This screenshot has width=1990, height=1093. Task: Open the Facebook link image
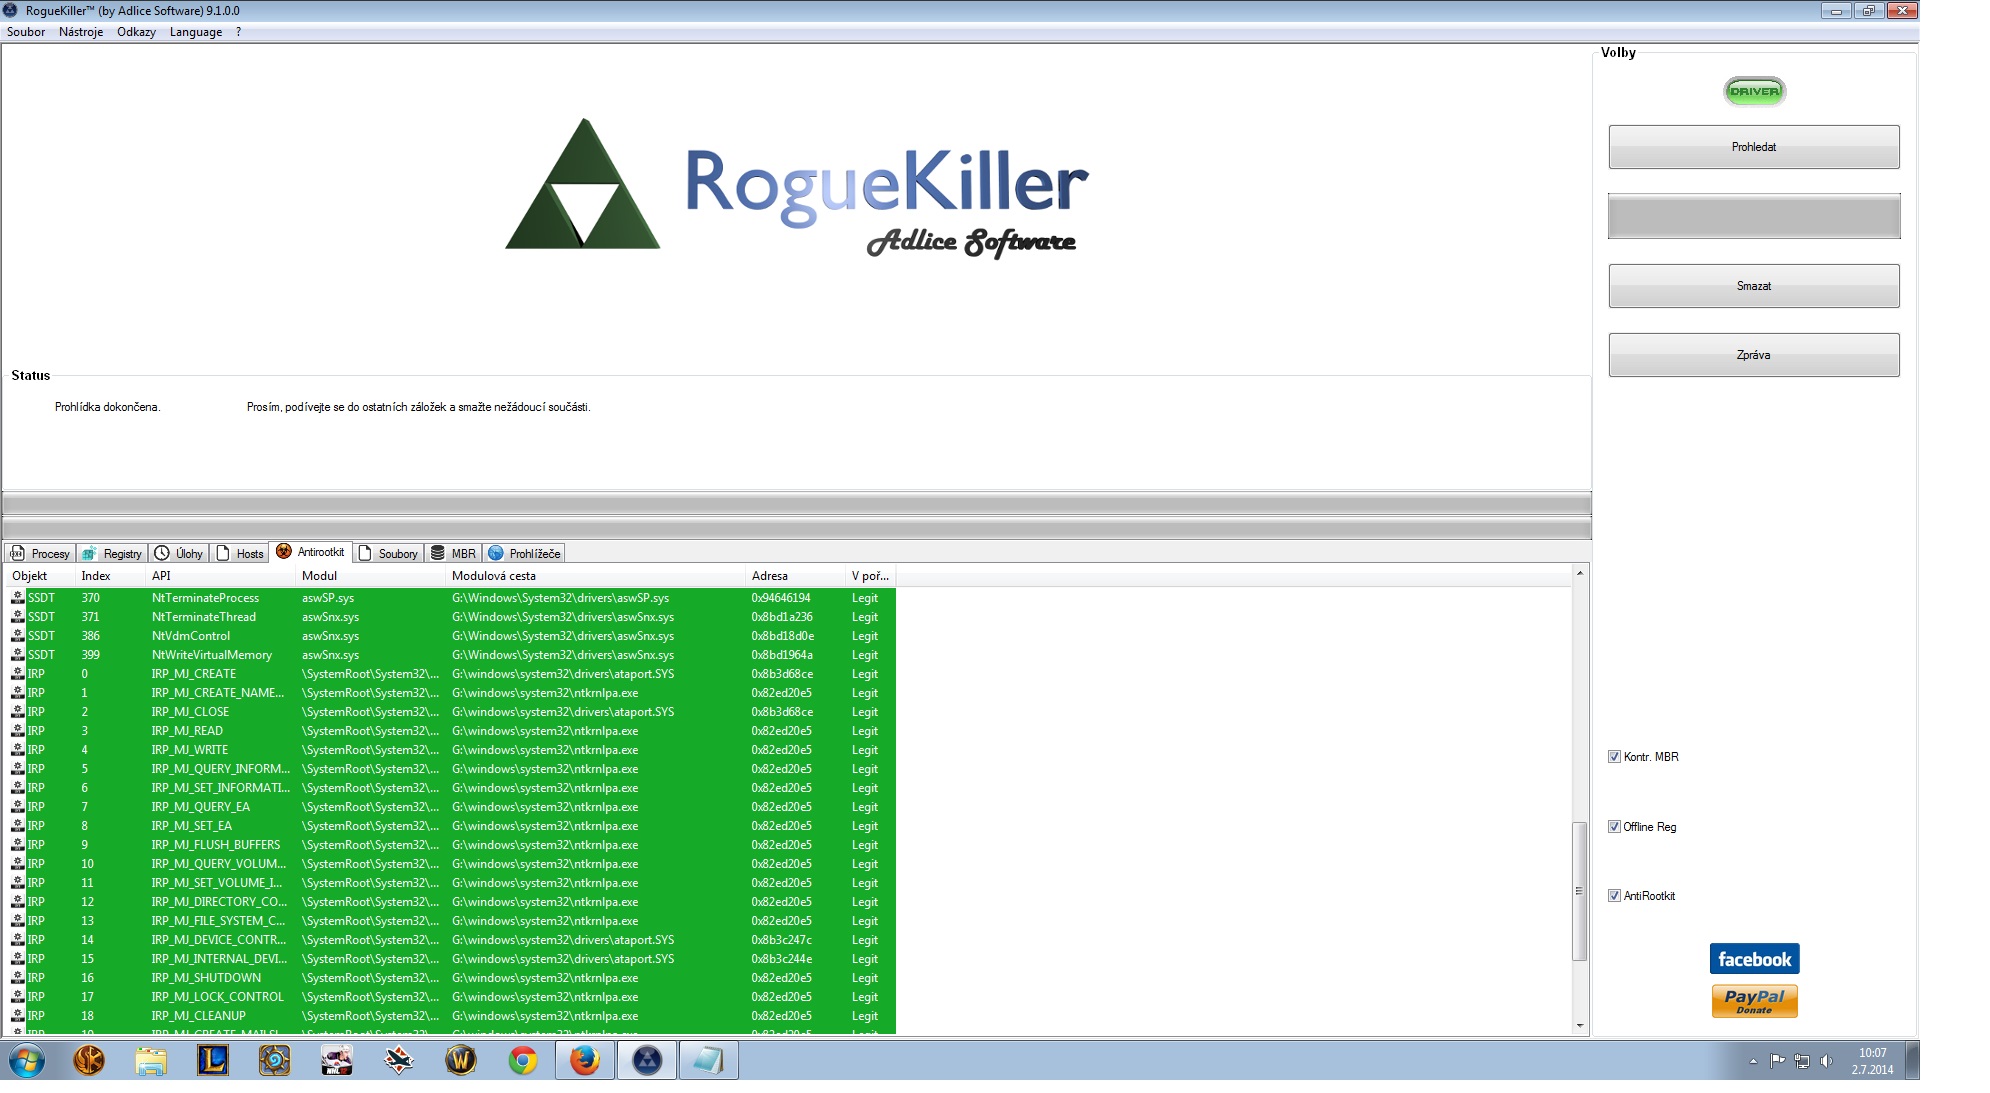pos(1754,959)
